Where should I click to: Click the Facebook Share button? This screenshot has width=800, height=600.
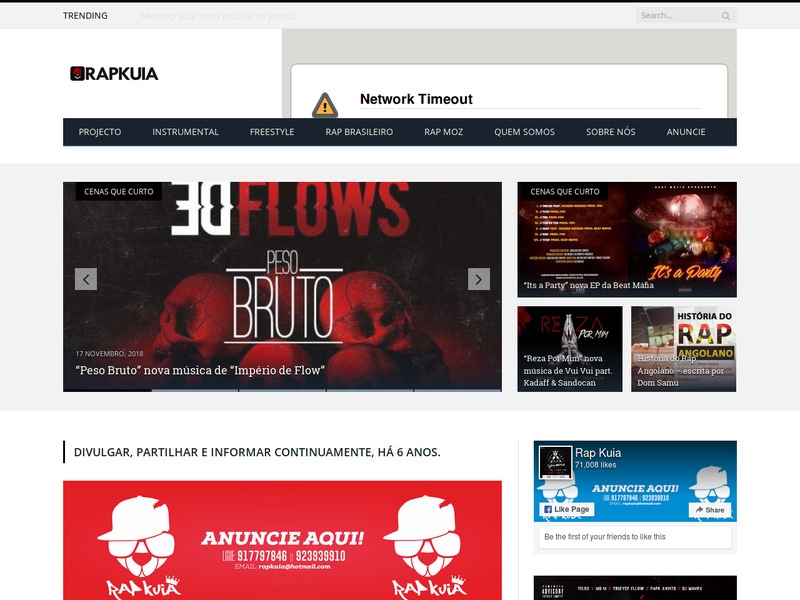[710, 510]
